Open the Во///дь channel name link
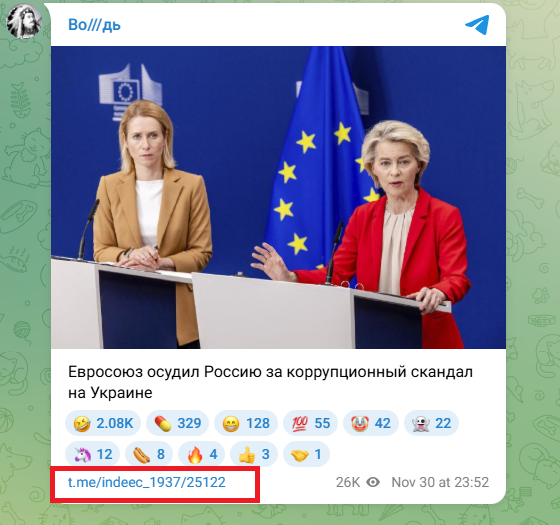Image resolution: width=560 pixels, height=525 pixels. pyautogui.click(x=94, y=25)
